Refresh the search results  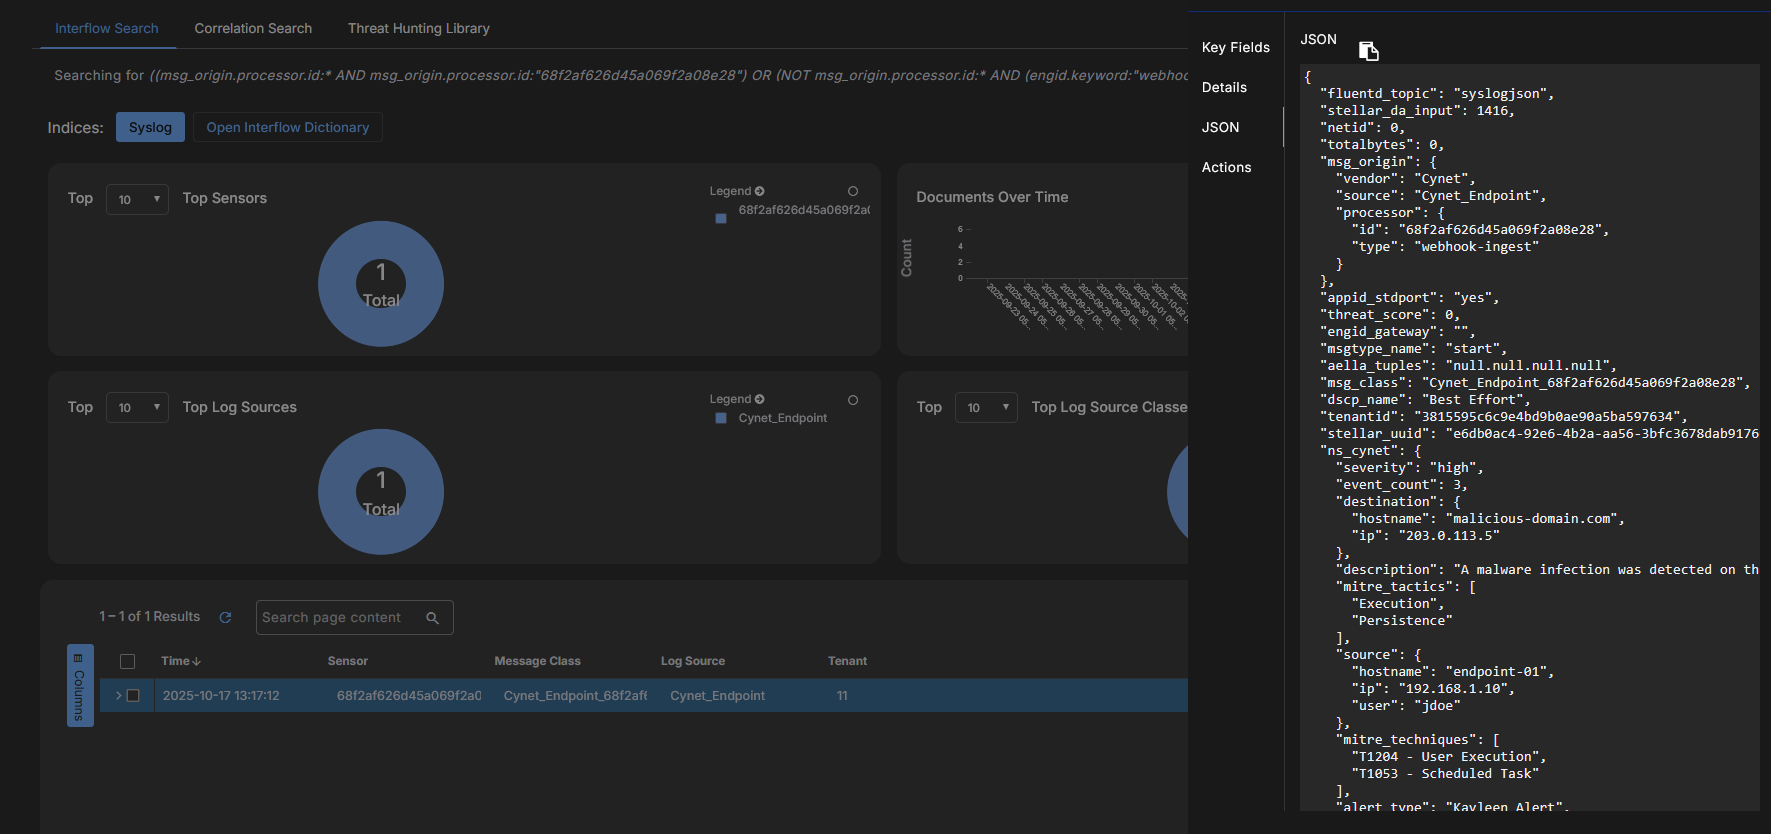coord(225,618)
